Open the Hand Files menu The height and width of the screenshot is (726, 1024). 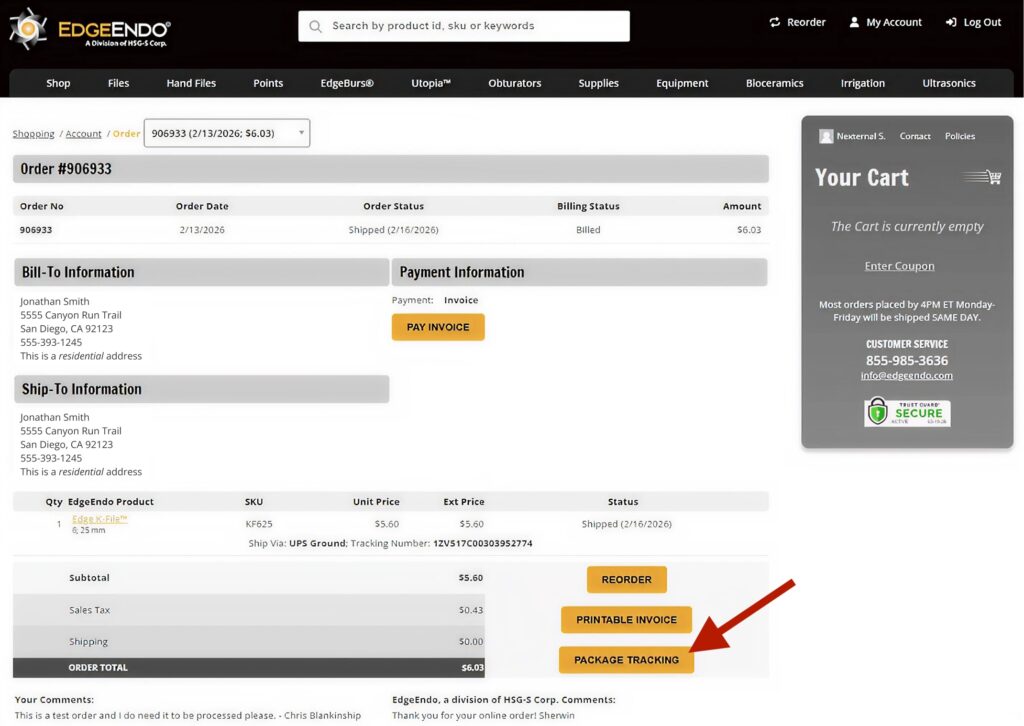[190, 83]
